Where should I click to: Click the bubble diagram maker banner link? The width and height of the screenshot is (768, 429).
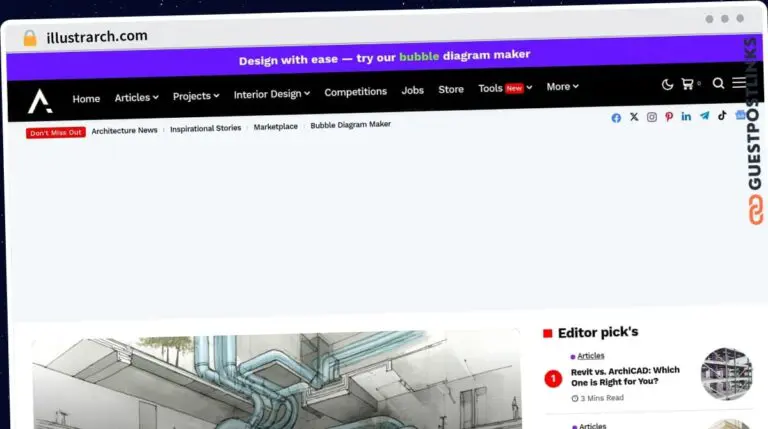click(x=384, y=57)
